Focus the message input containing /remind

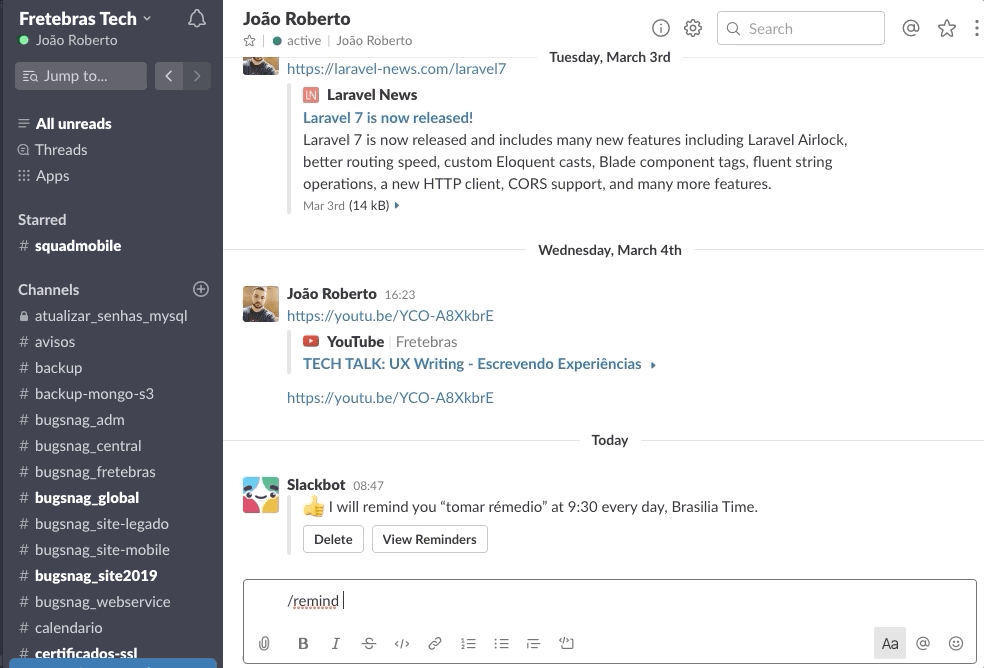click(609, 601)
